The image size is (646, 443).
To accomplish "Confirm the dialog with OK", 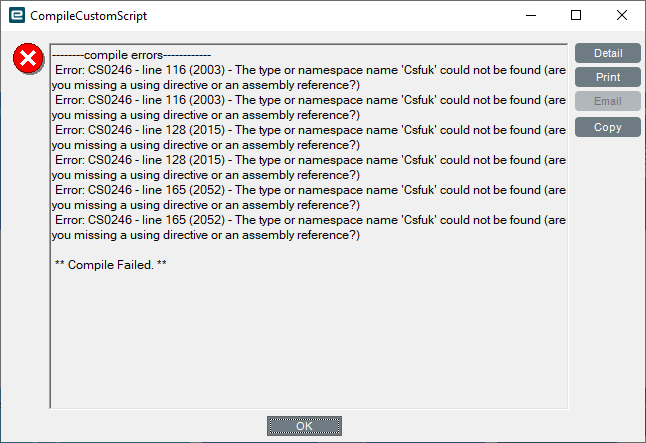I will click(x=304, y=426).
